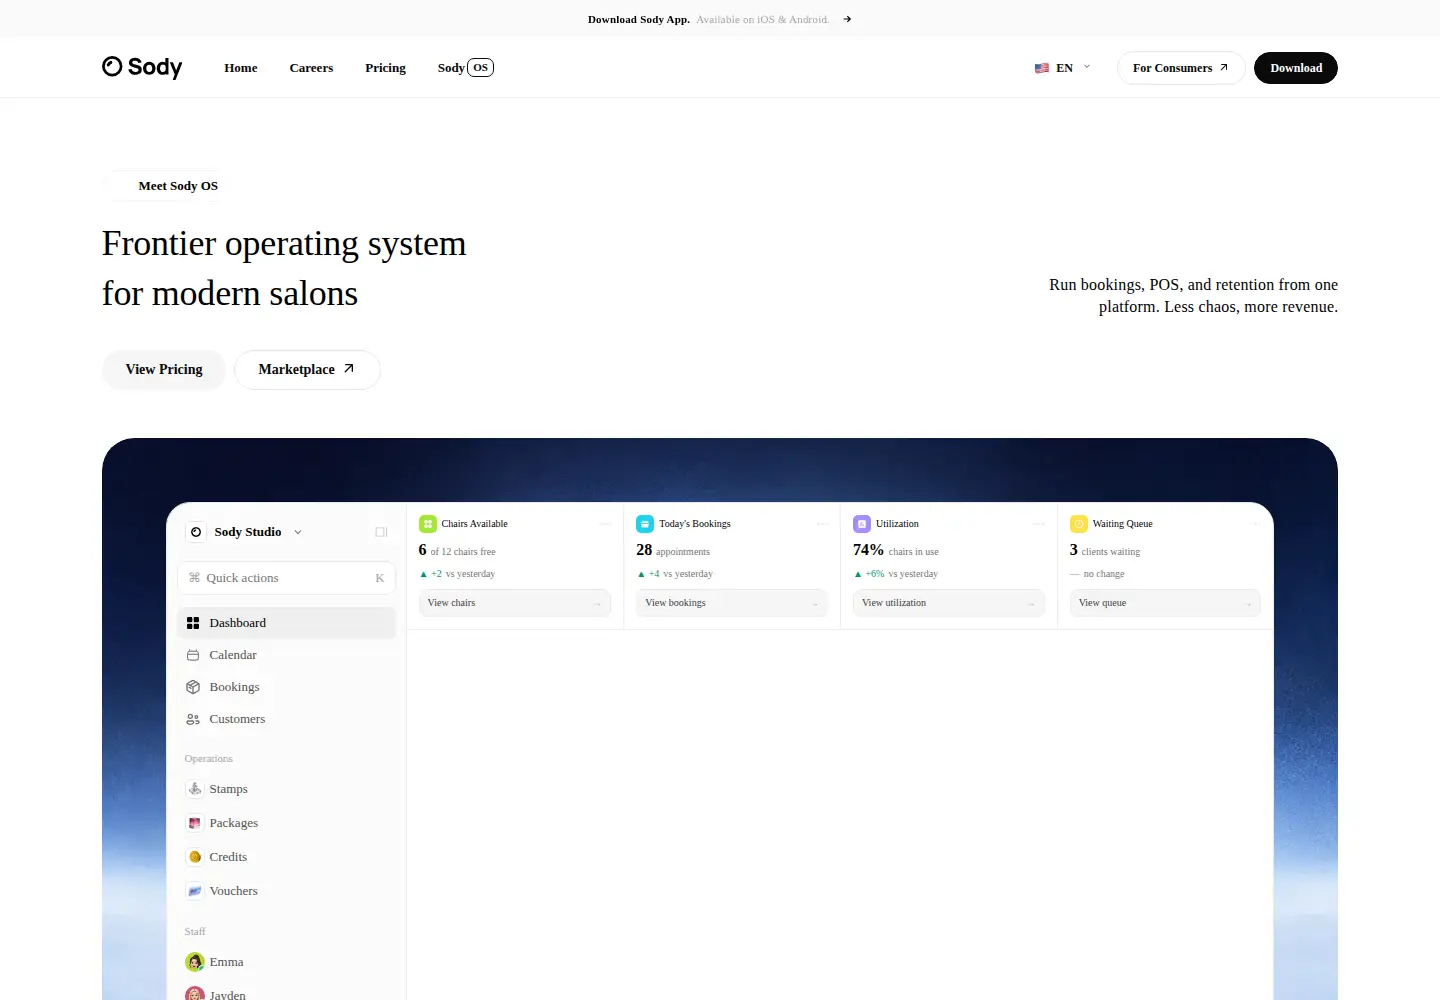Click the View bookings button
1440x1000 pixels.
click(x=732, y=603)
